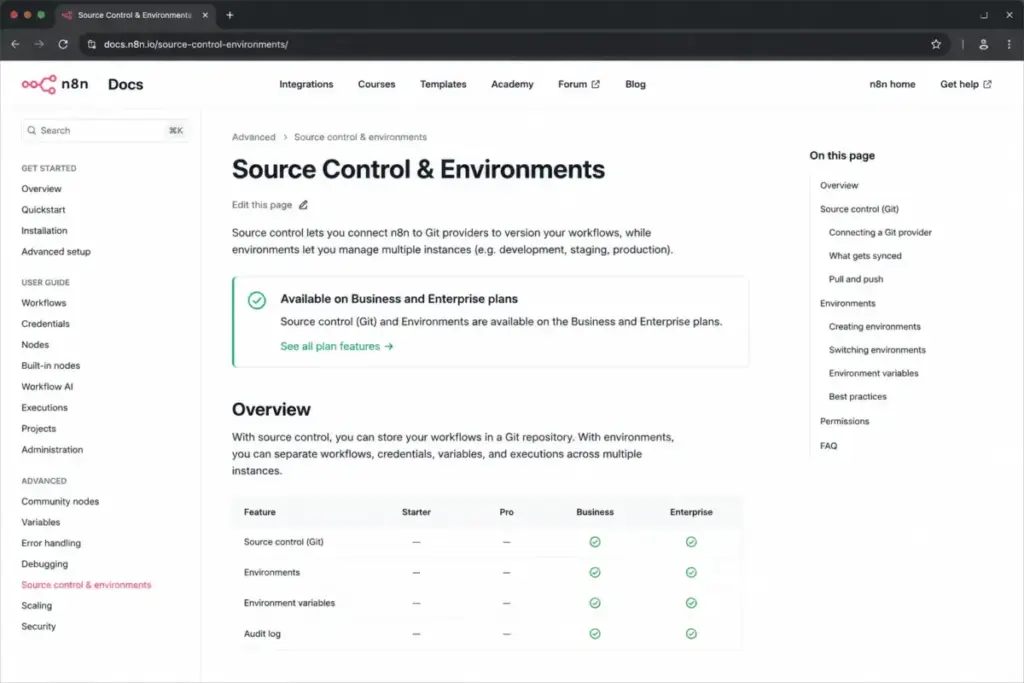Open the Get help link
The height and width of the screenshot is (683, 1024).
[x=965, y=84]
